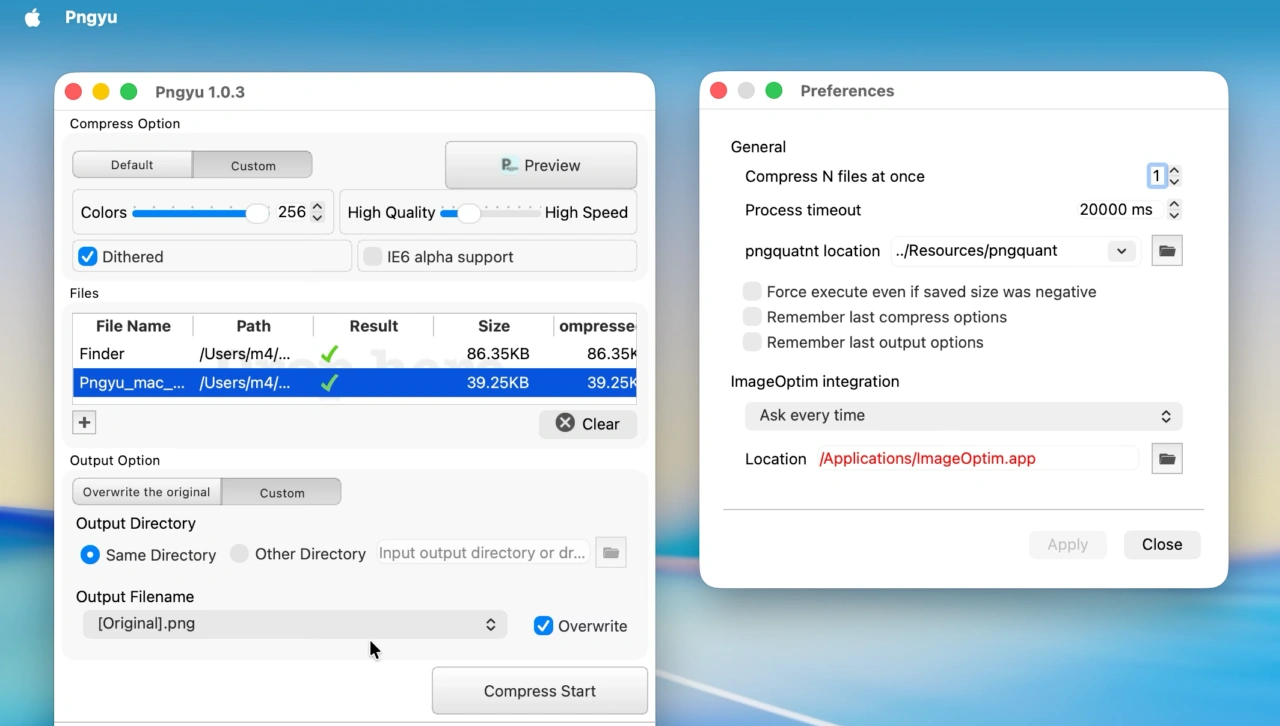Select the Other Directory radio button

coord(239,553)
